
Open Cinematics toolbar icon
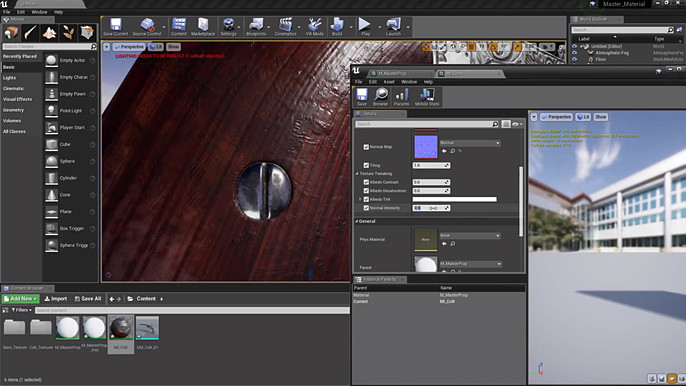click(x=286, y=27)
